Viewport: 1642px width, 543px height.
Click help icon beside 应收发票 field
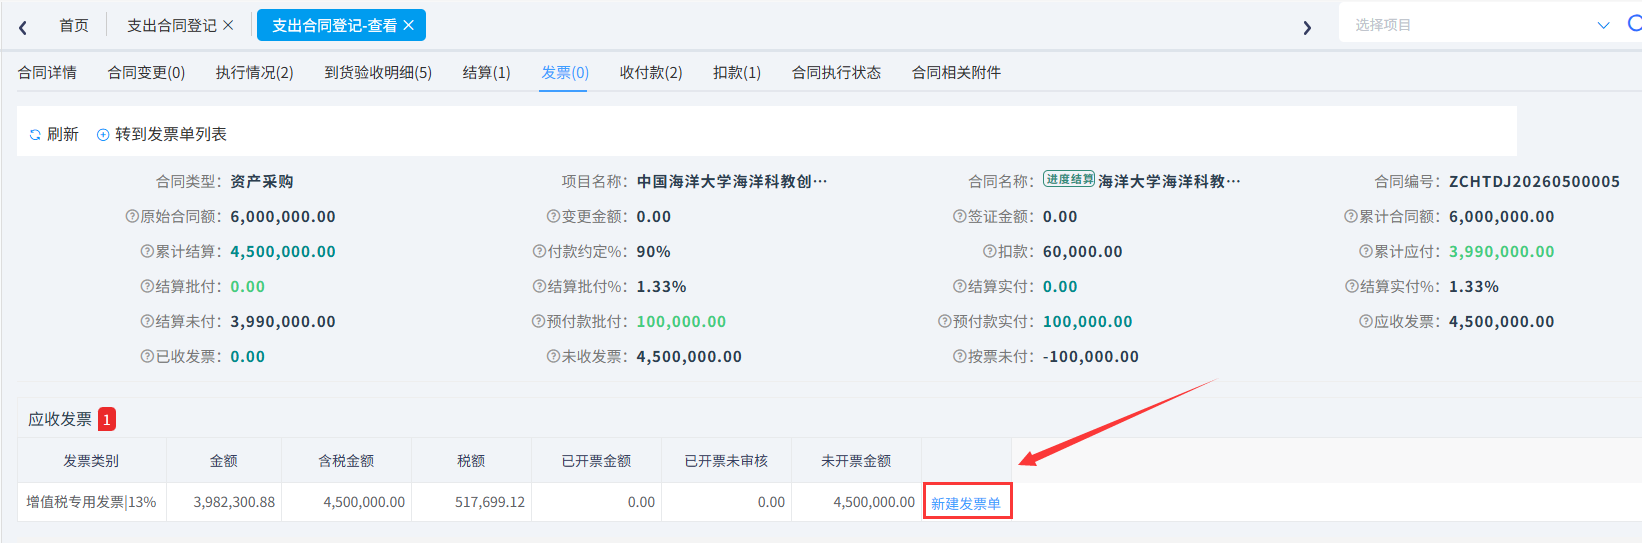click(1366, 321)
